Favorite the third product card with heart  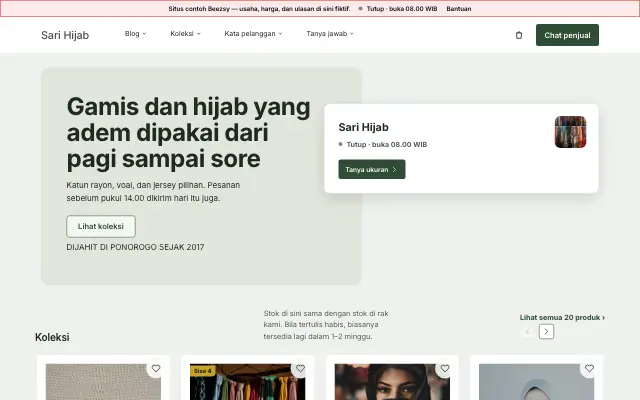(x=445, y=369)
